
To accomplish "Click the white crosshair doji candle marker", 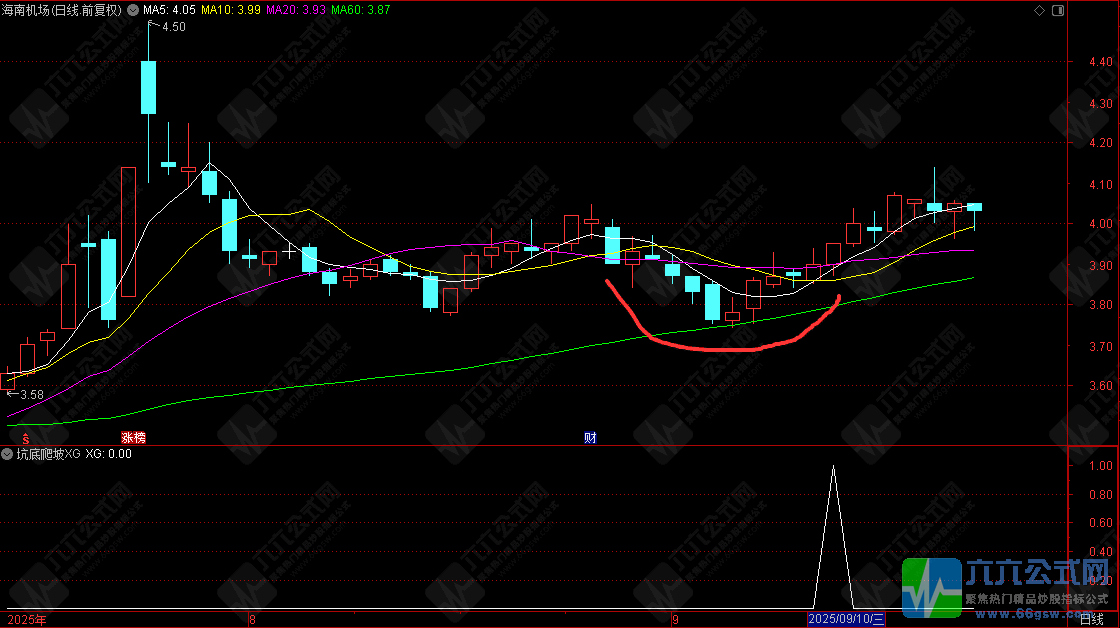I will click(x=289, y=251).
